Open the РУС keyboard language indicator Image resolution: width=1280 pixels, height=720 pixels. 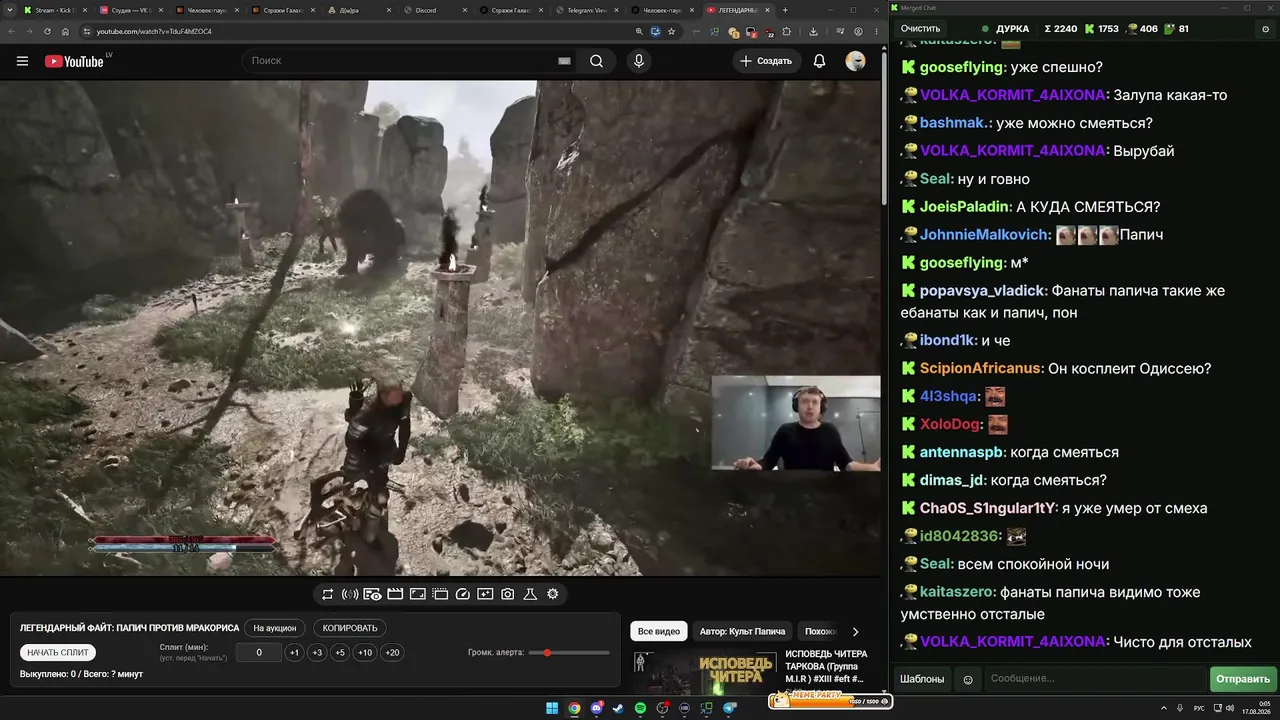(1199, 709)
